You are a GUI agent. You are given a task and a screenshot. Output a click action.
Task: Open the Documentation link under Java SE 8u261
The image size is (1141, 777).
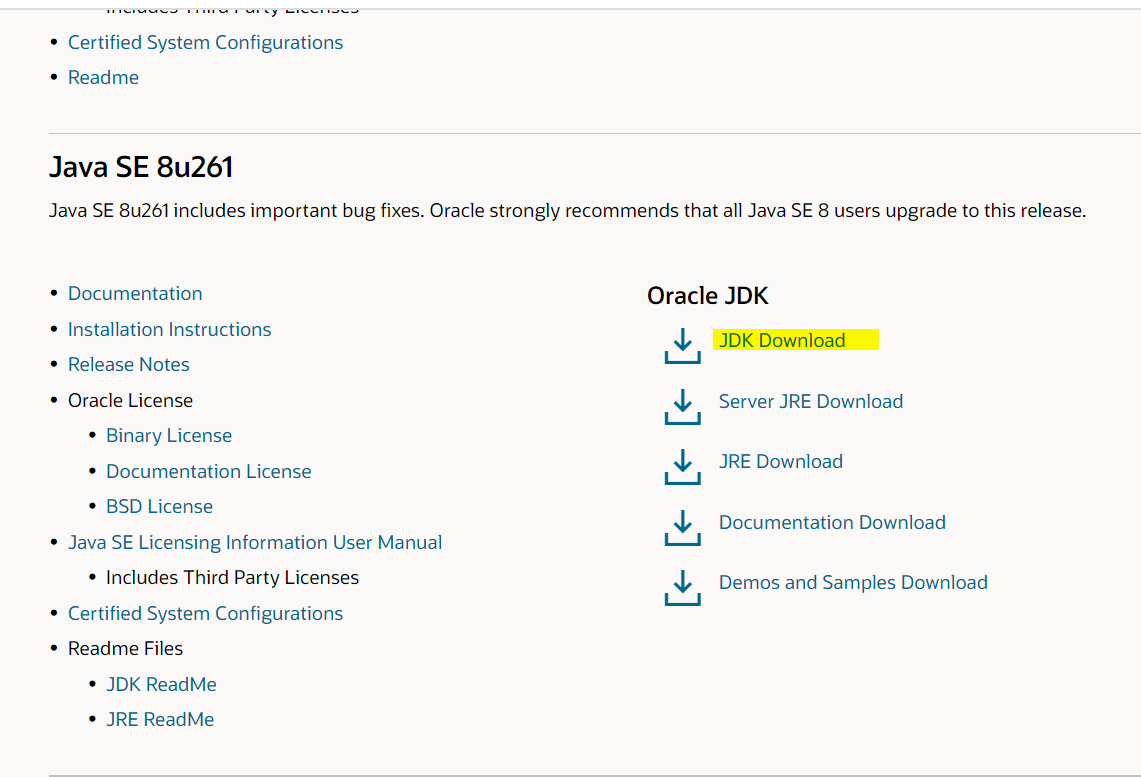pyautogui.click(x=135, y=293)
